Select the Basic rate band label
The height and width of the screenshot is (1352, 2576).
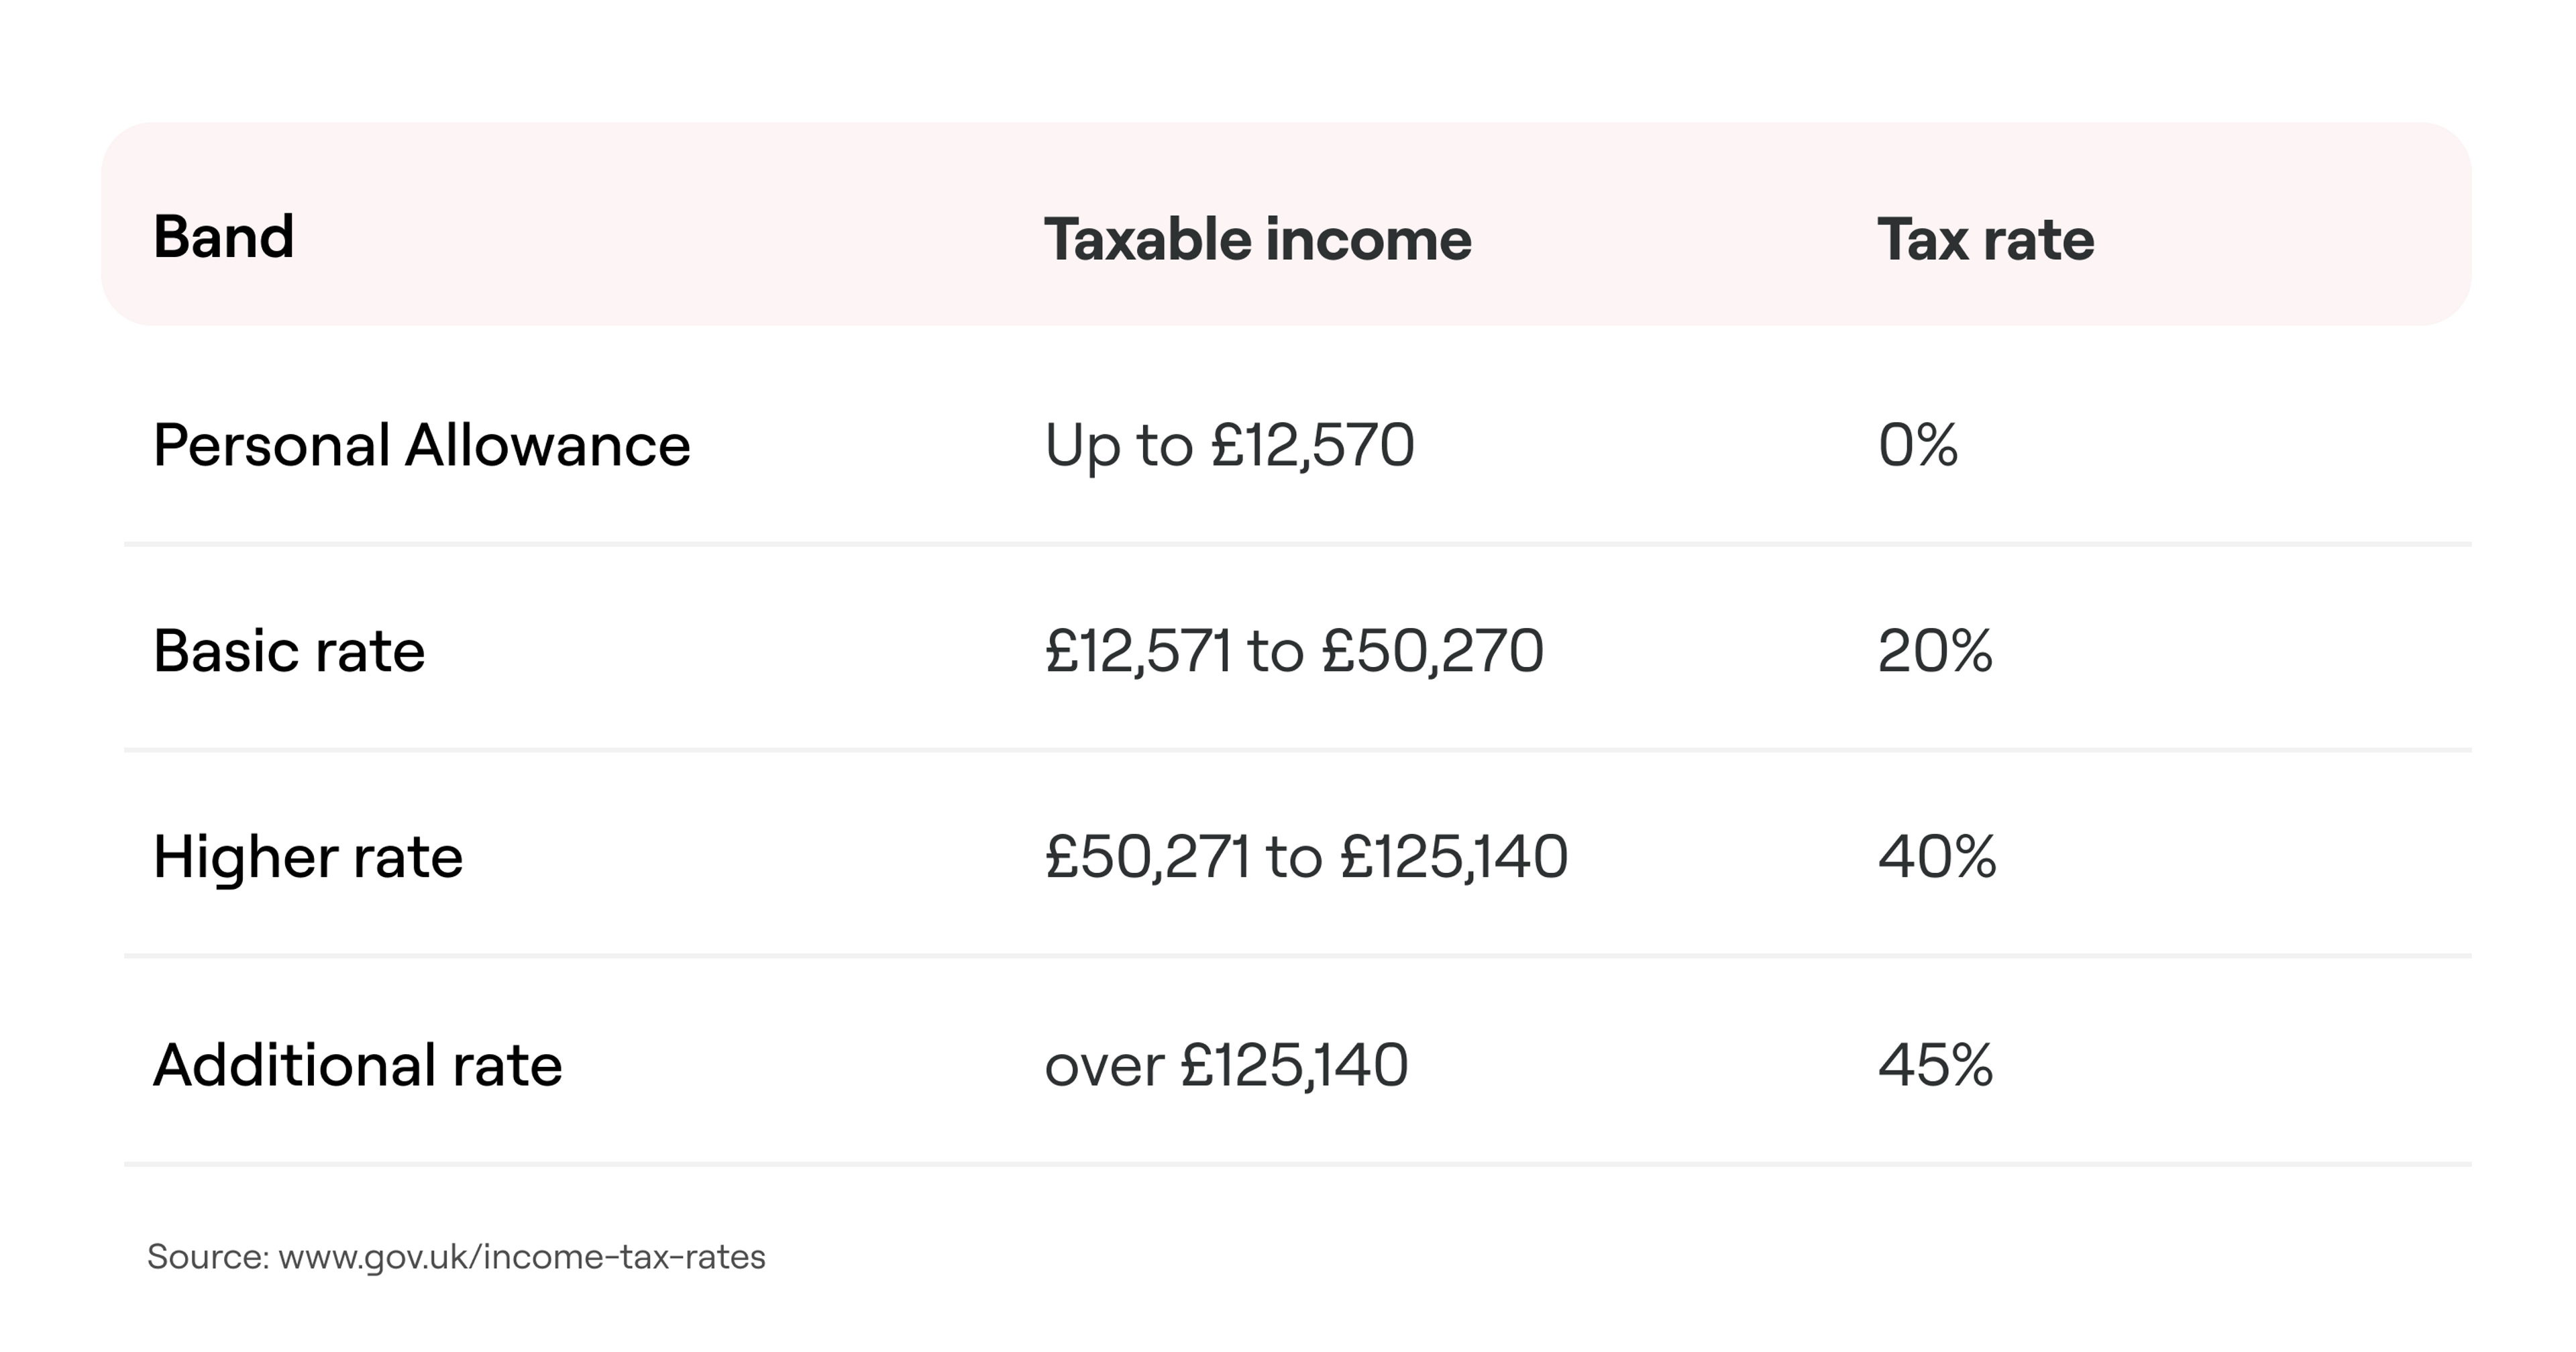pos(289,651)
